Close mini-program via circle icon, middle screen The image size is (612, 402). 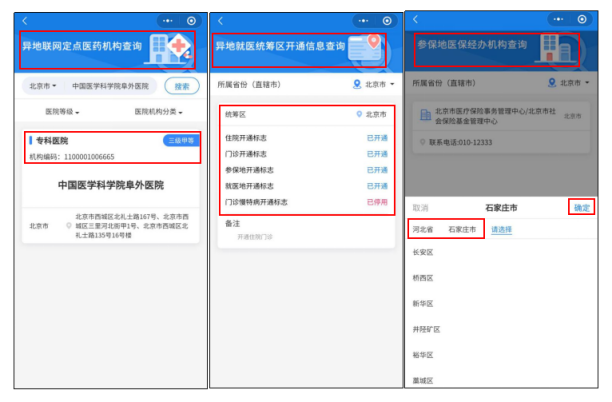[387, 20]
